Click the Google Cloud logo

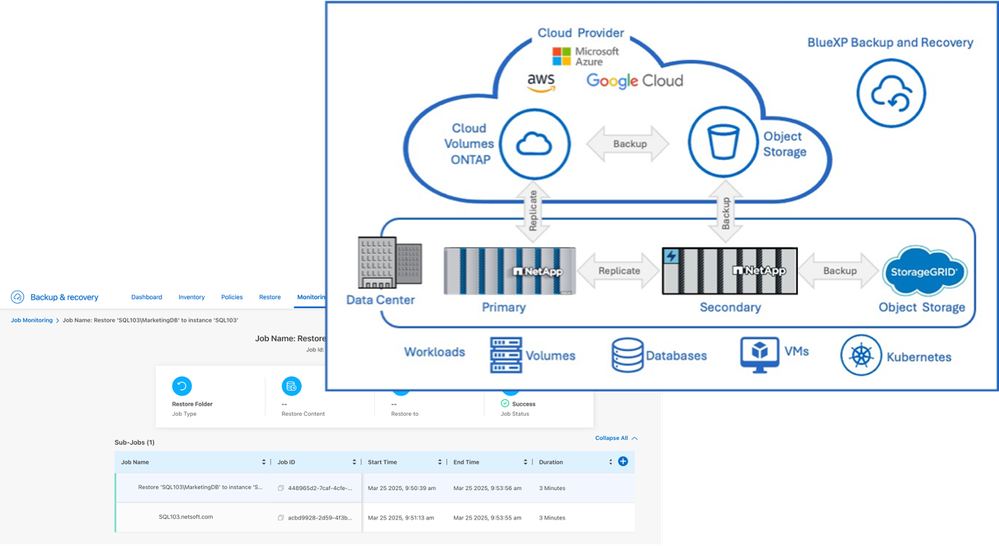pos(635,81)
